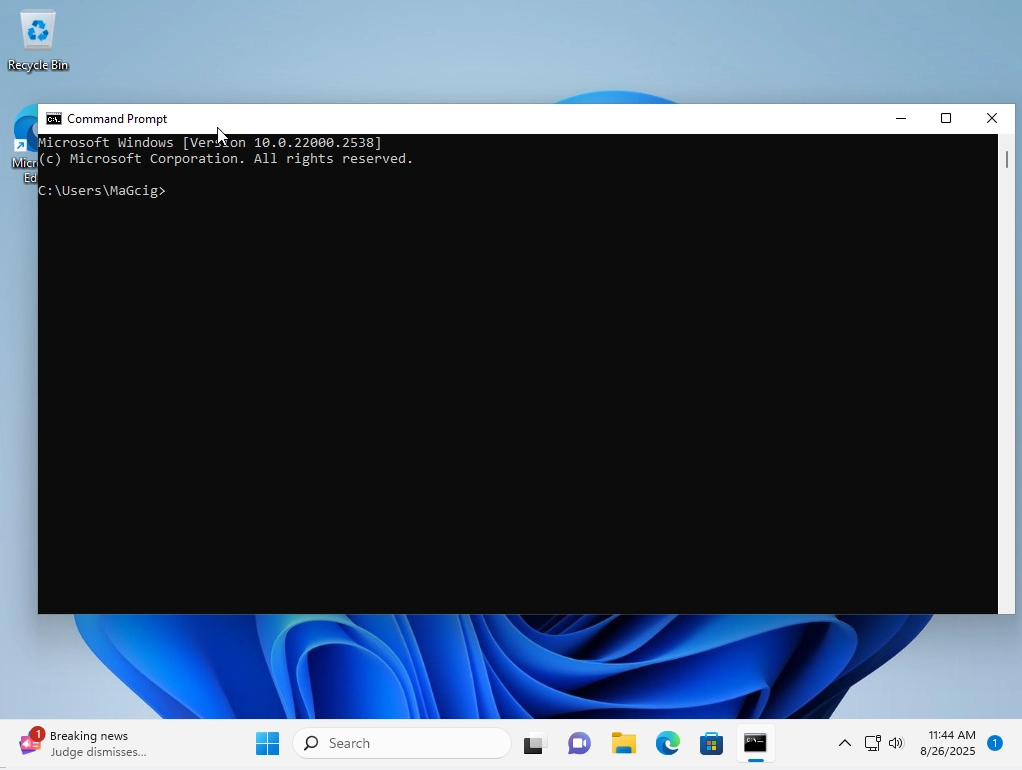
Task: Click the volume speaker icon
Action: pos(895,743)
